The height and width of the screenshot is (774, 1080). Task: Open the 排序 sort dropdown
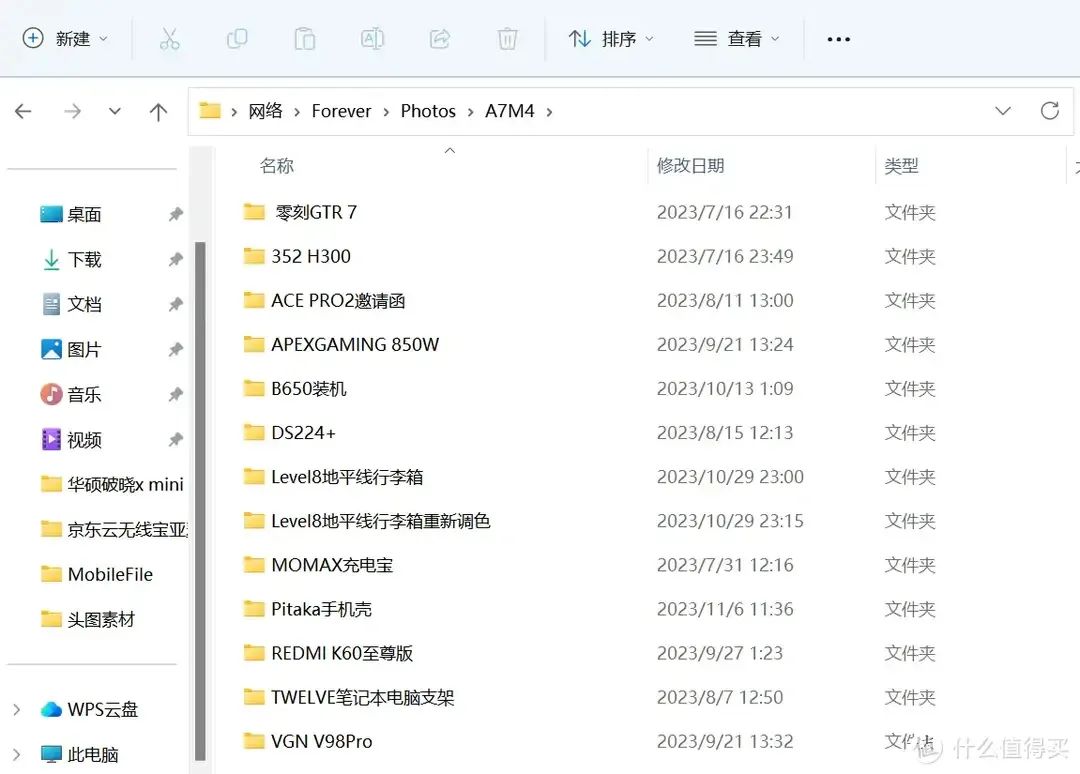(610, 39)
